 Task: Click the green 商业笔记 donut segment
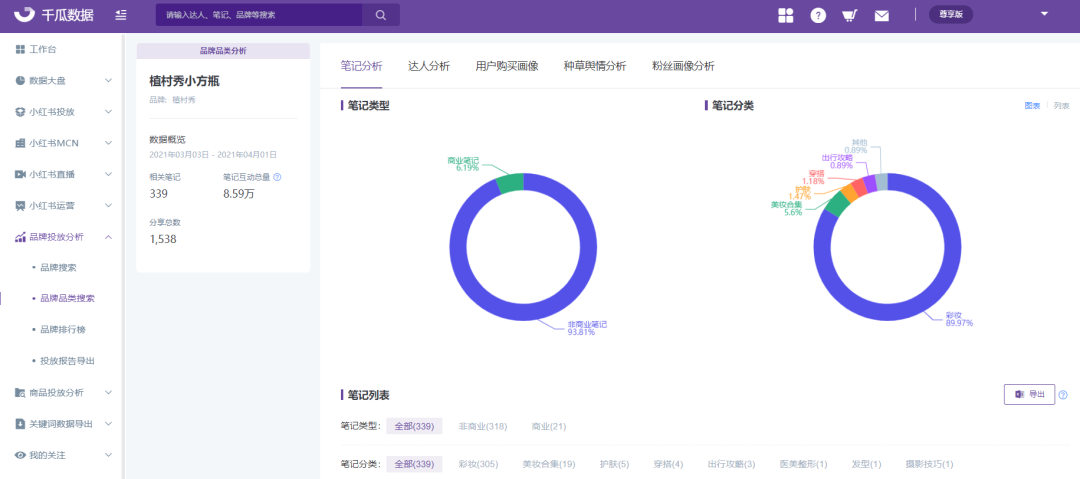[510, 183]
